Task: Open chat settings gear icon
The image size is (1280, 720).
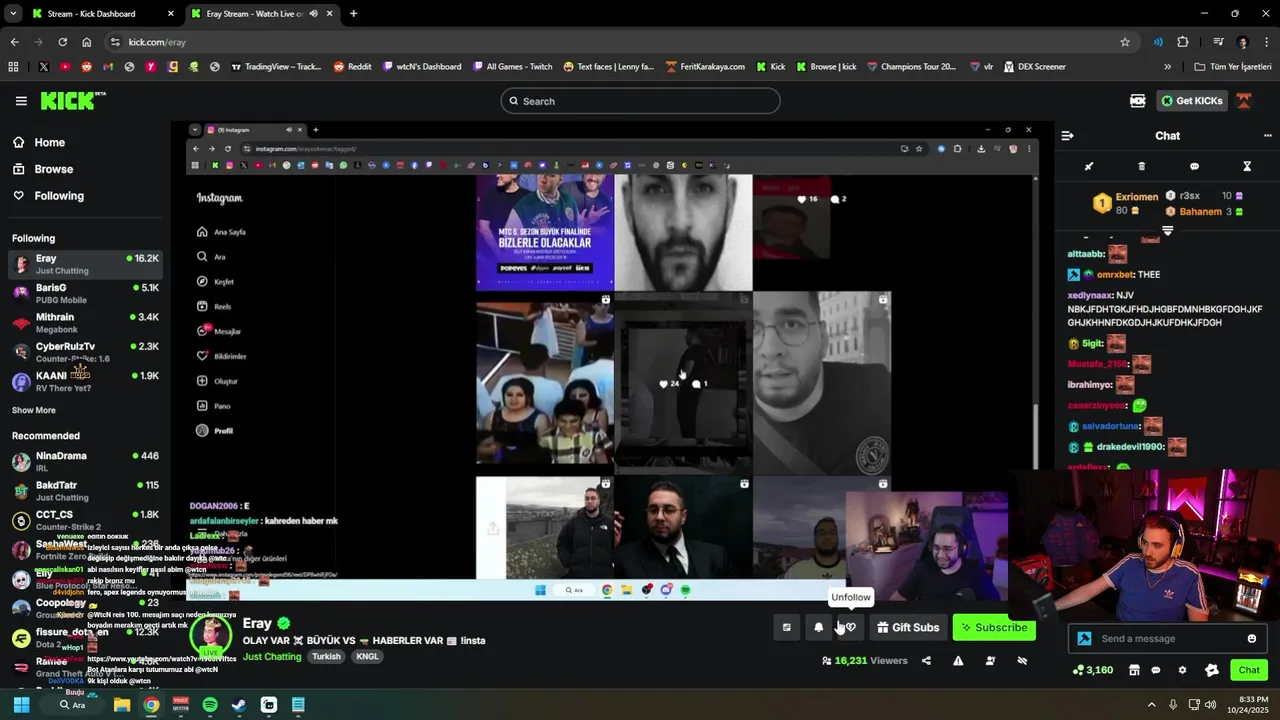Action: point(1182,670)
